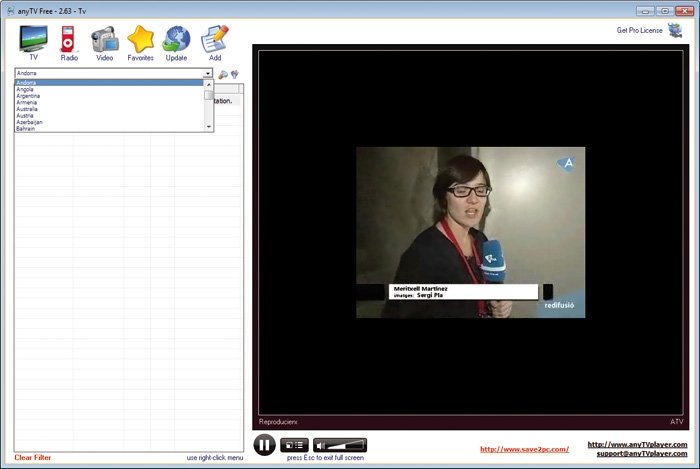Expand the country dropdown arrow
Viewport: 700px width, 469px height.
tap(208, 73)
